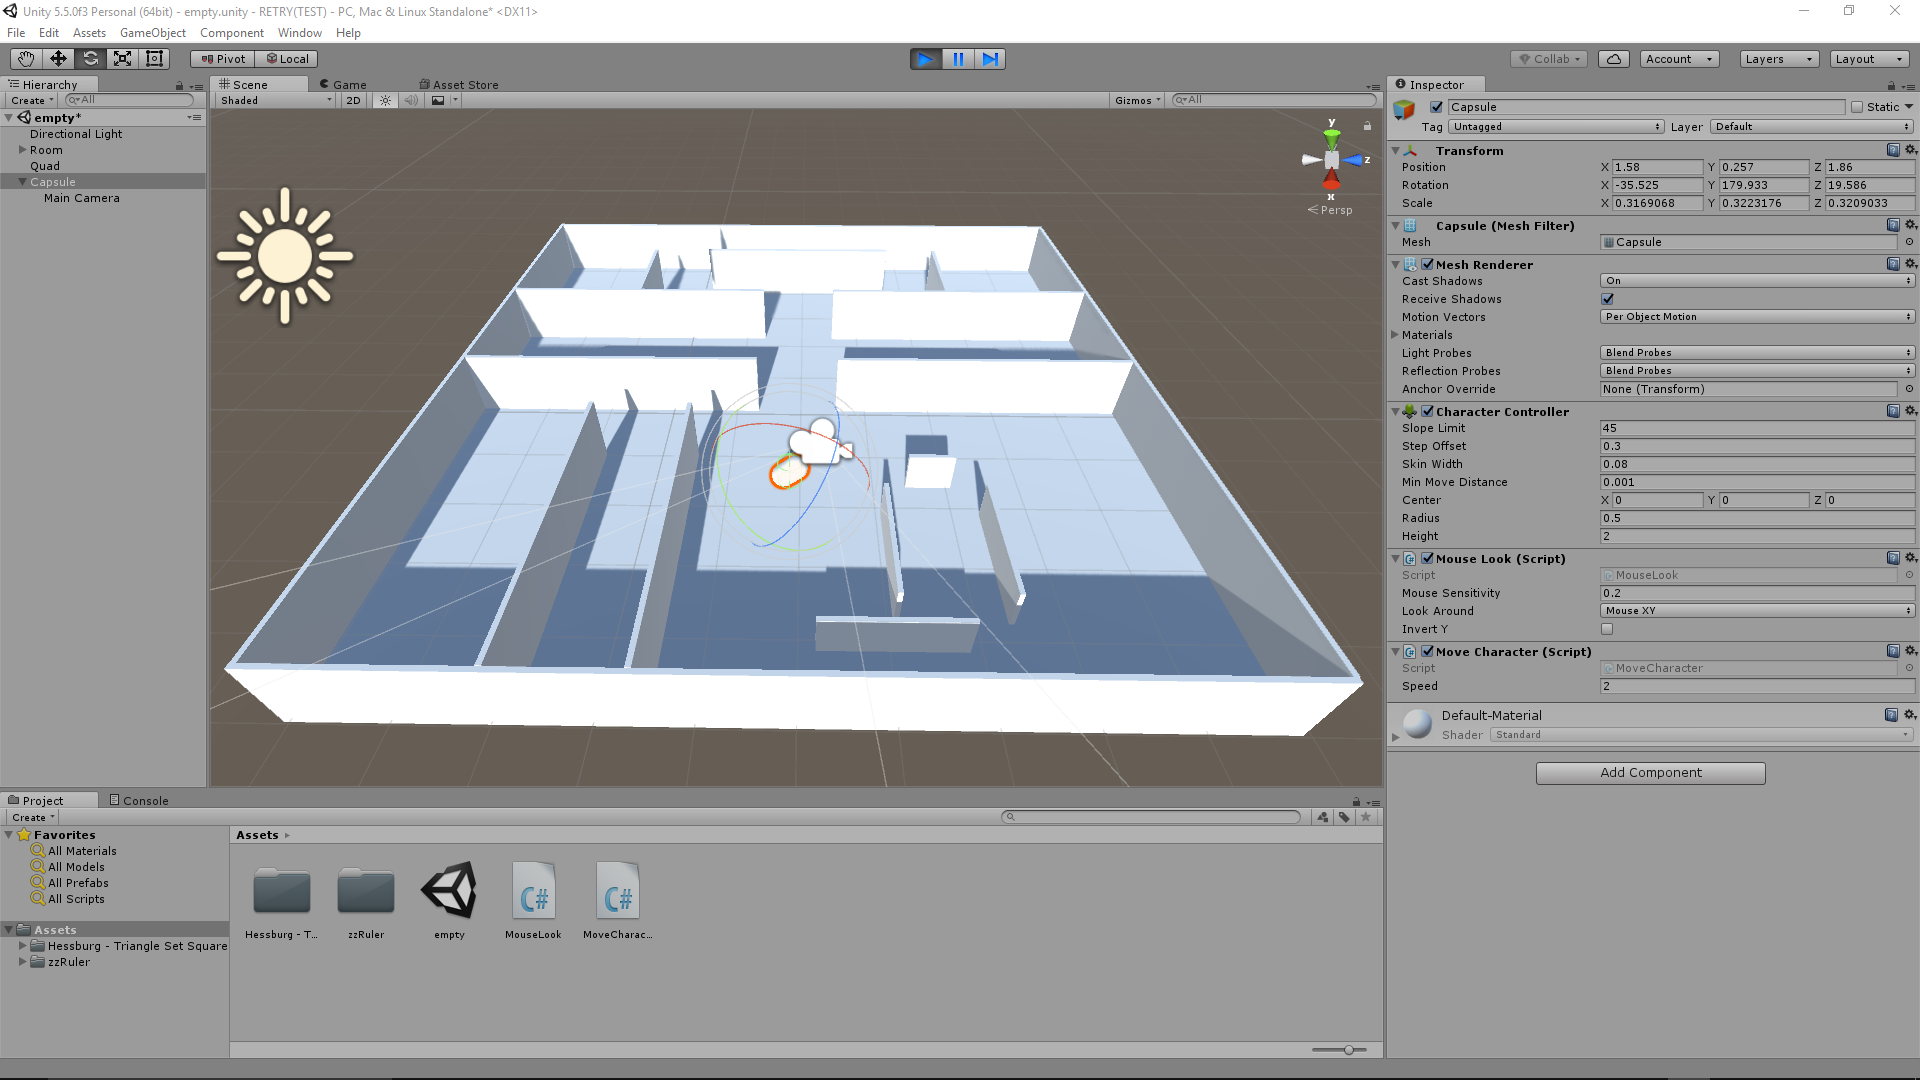Open Transform help book icon

pos(1893,150)
